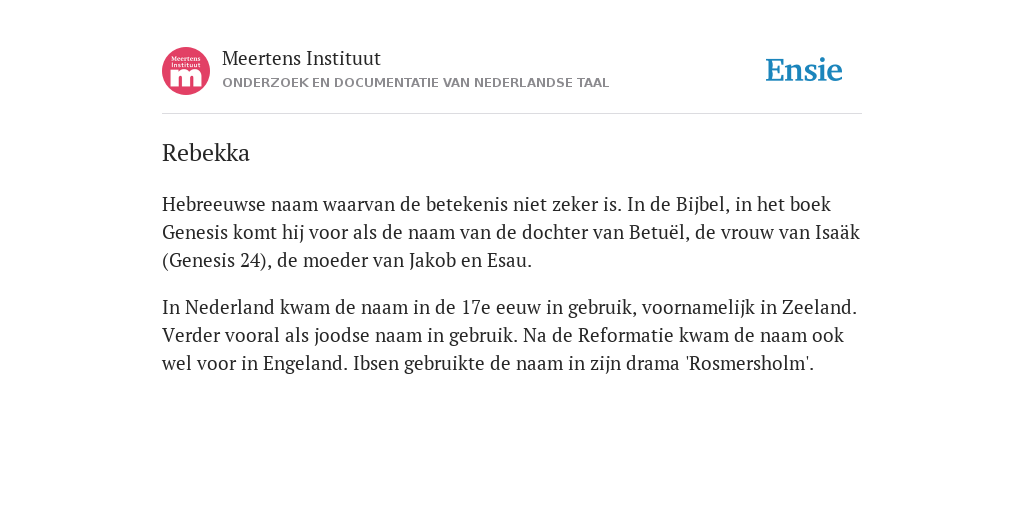1024x512 pixels.
Task: Click the word 'Engeland' in the text
Action: point(303,364)
